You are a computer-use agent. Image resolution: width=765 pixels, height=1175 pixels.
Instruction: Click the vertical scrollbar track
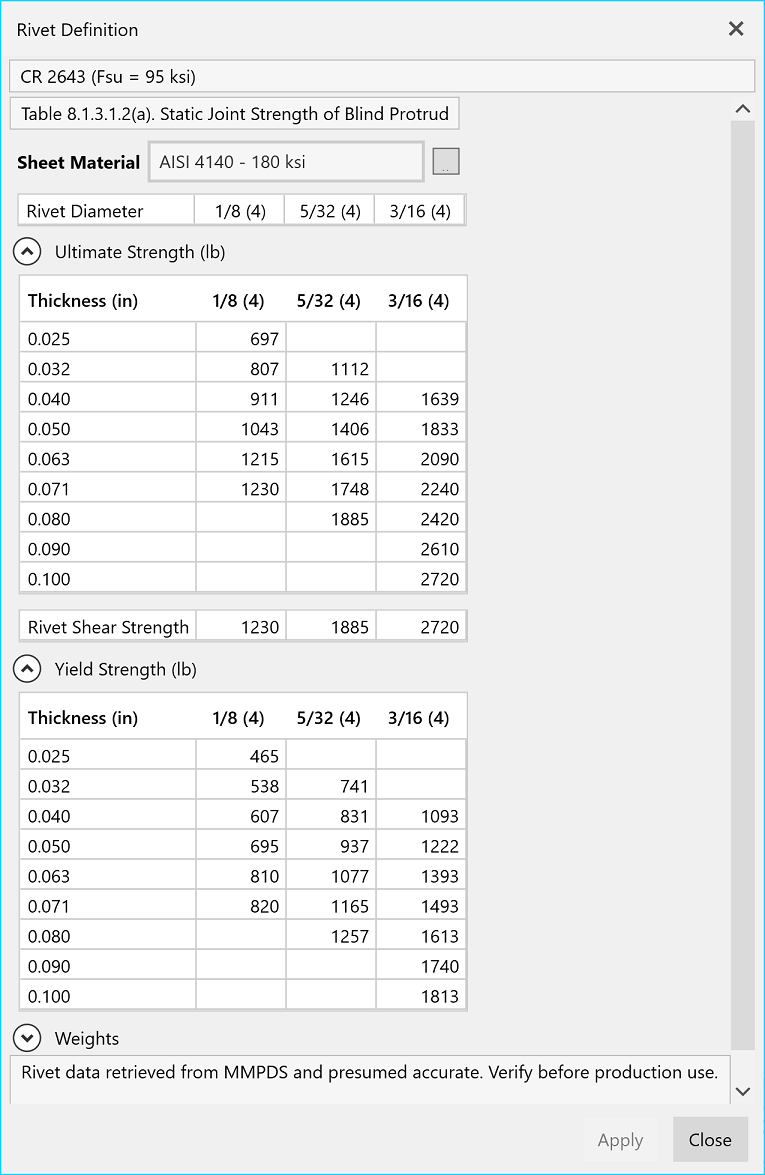click(743, 585)
